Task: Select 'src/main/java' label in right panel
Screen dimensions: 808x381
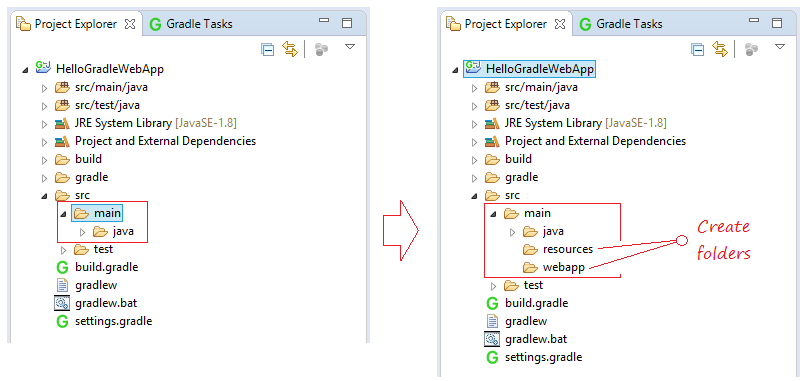Action: click(x=541, y=88)
